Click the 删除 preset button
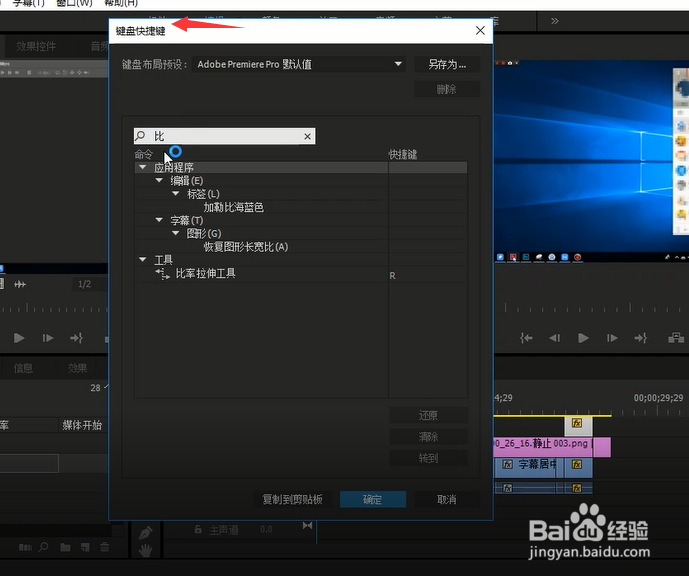 [447, 89]
